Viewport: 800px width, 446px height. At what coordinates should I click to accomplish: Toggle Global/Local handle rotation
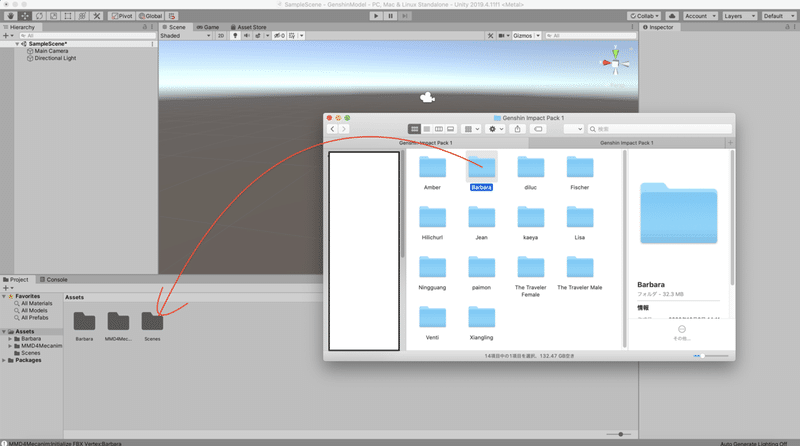click(151, 16)
